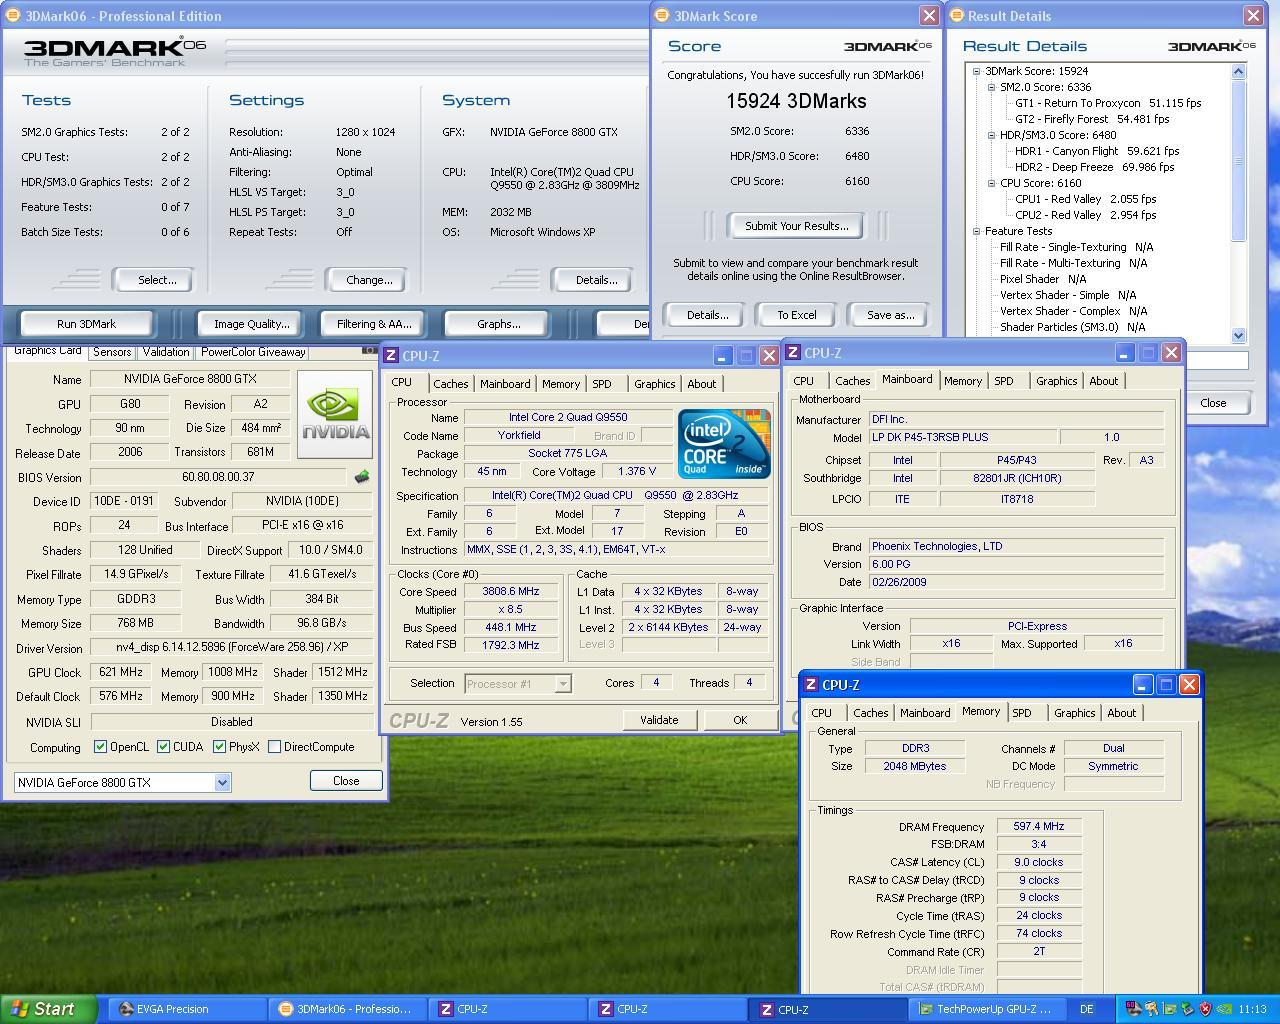Click the Result Details scroll-up arrow
Screen dimensions: 1280x1024
pyautogui.click(x=1239, y=71)
